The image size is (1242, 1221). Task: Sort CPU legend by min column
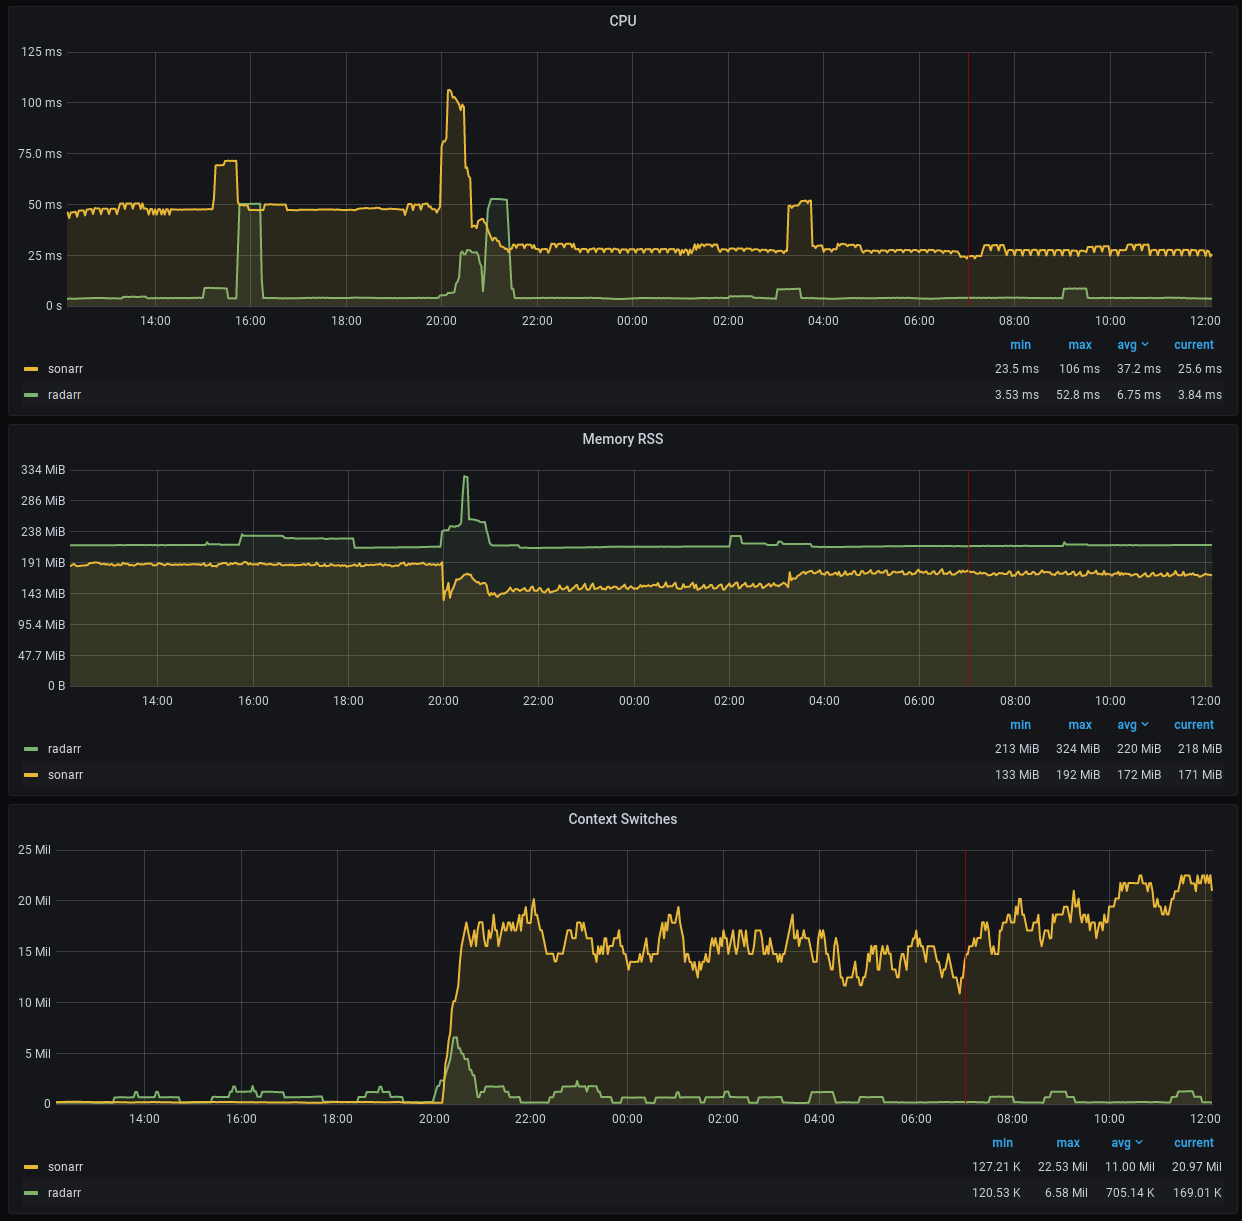(1020, 345)
